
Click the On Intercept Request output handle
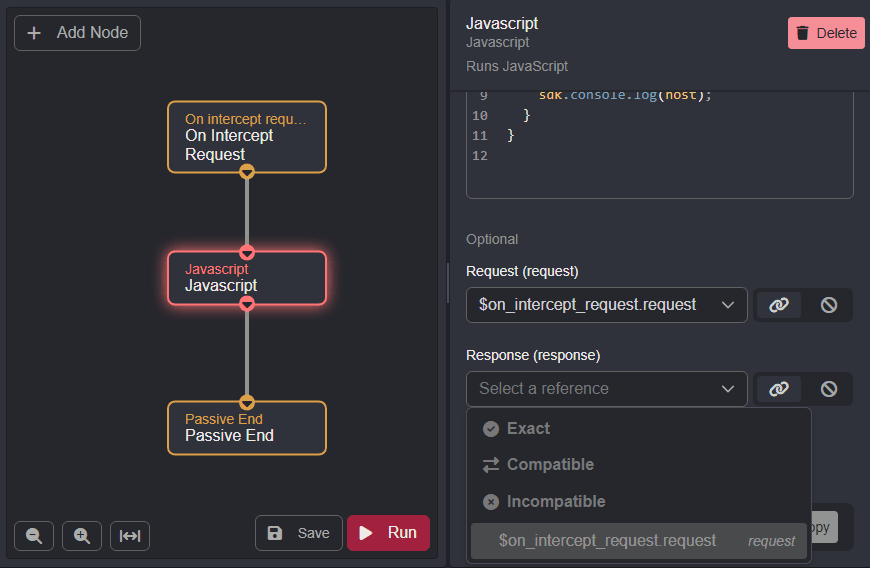(247, 172)
